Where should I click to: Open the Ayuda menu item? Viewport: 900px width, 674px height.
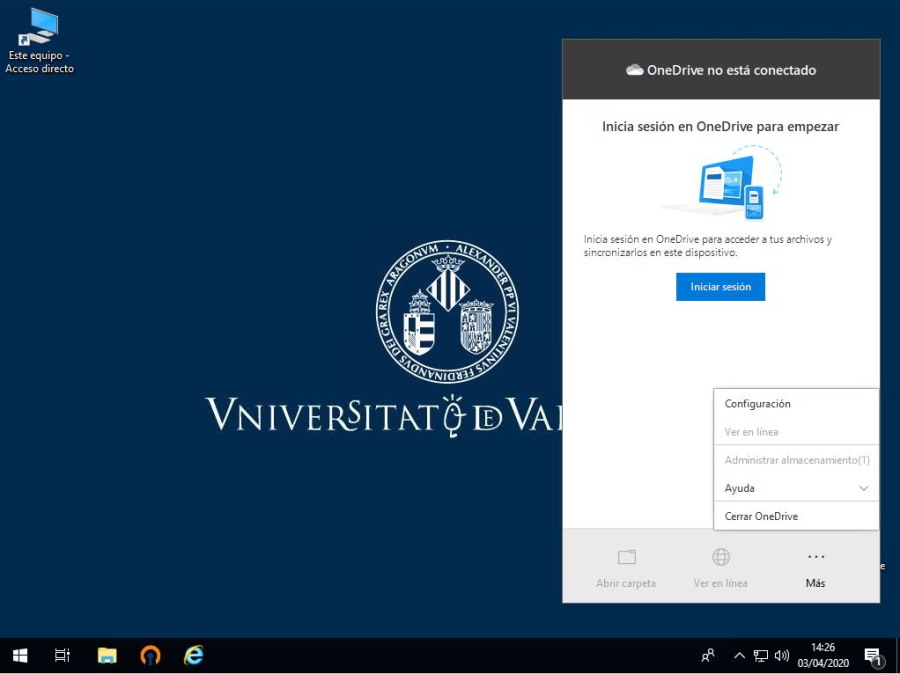pyautogui.click(x=796, y=488)
